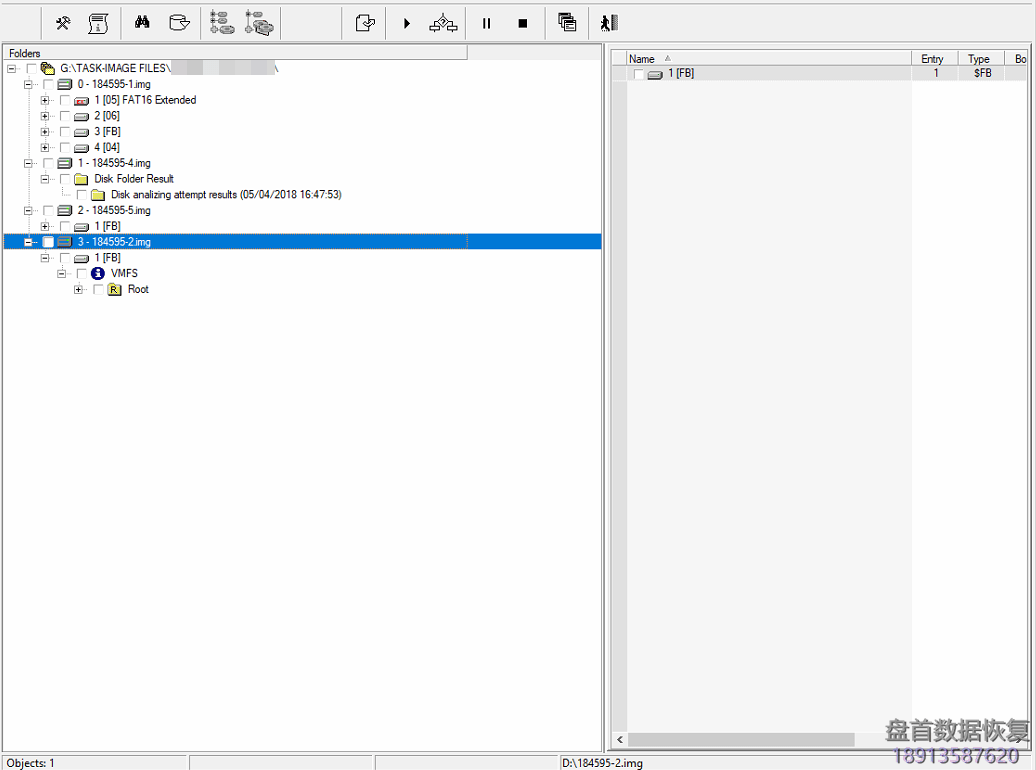Click the flowchart task-map icon in toolbar
This screenshot has height=770, width=1036.
point(443,23)
